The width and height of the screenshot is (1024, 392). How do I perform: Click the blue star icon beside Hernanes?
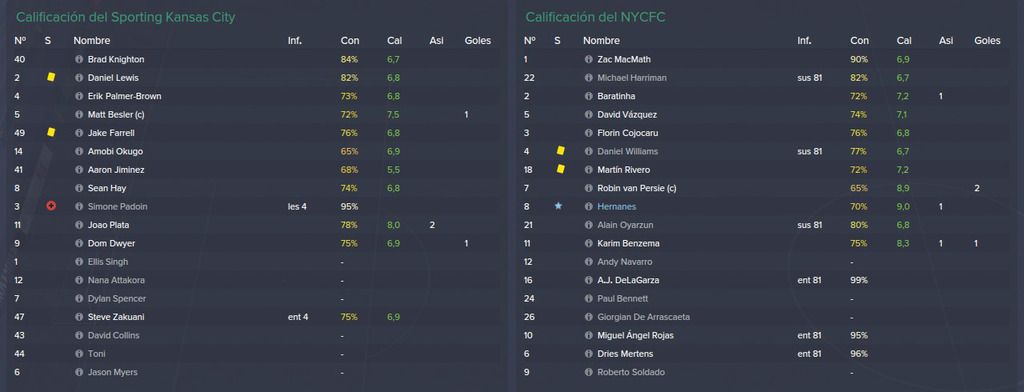coord(558,206)
